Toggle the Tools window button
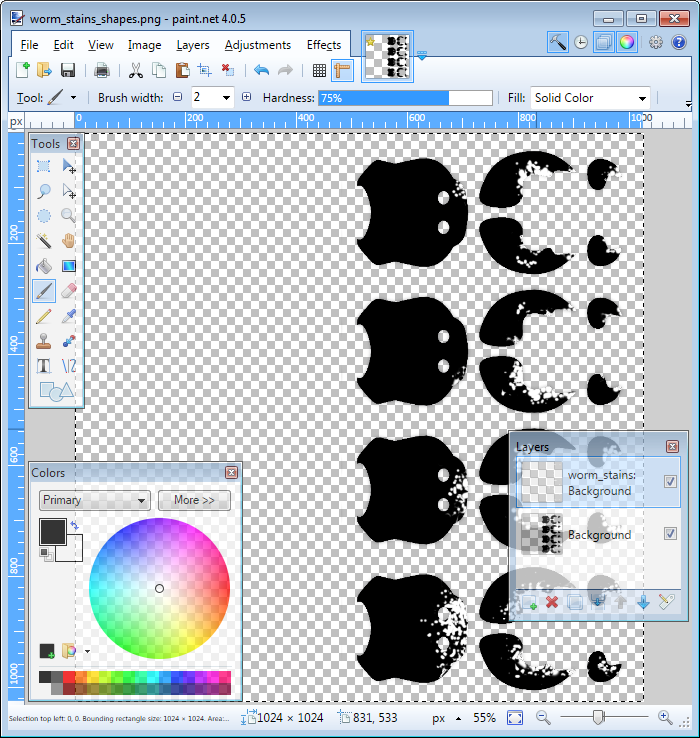 [558, 42]
